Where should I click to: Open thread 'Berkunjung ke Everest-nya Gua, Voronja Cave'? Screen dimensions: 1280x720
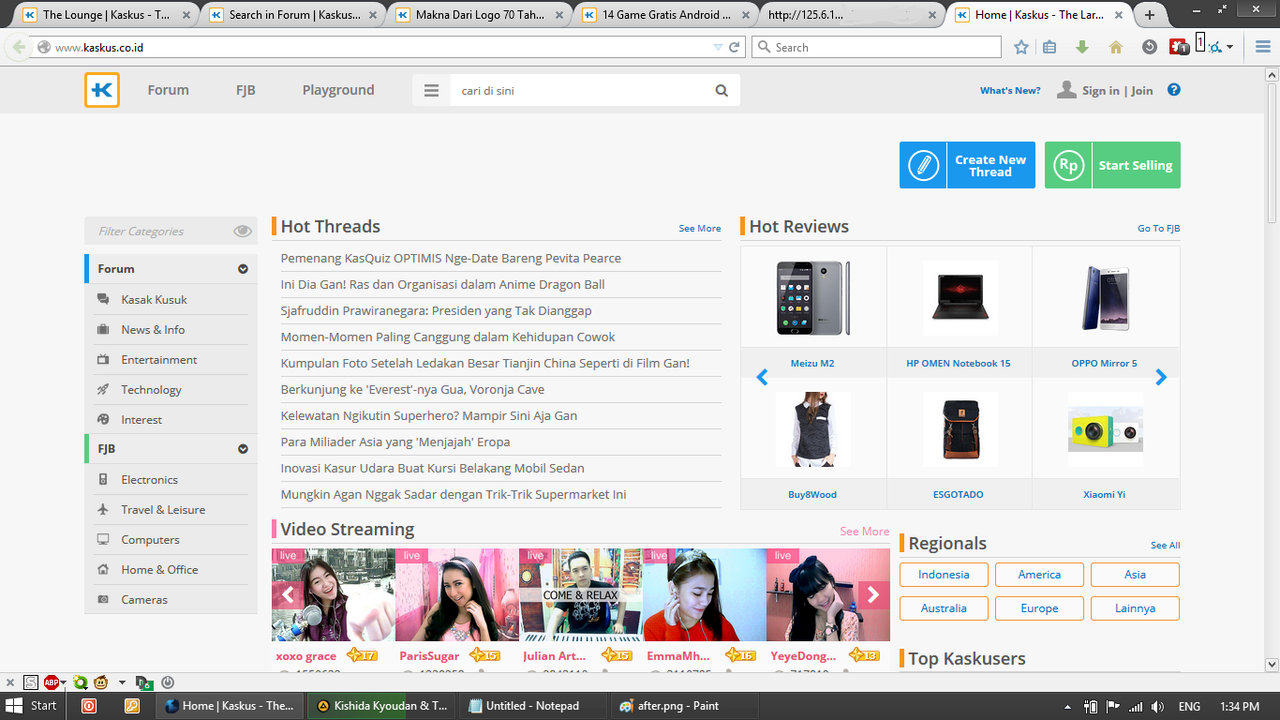point(413,389)
